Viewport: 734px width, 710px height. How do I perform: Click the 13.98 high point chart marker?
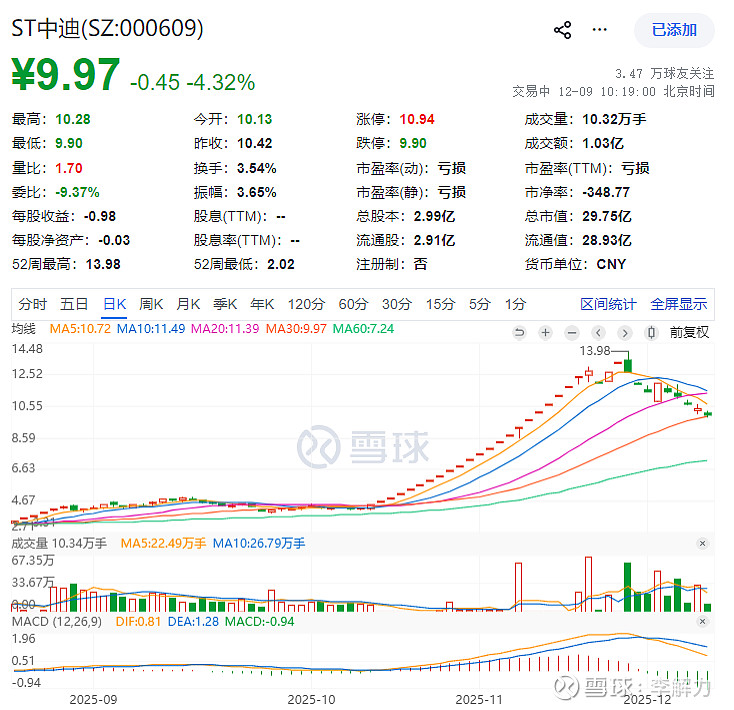595,351
